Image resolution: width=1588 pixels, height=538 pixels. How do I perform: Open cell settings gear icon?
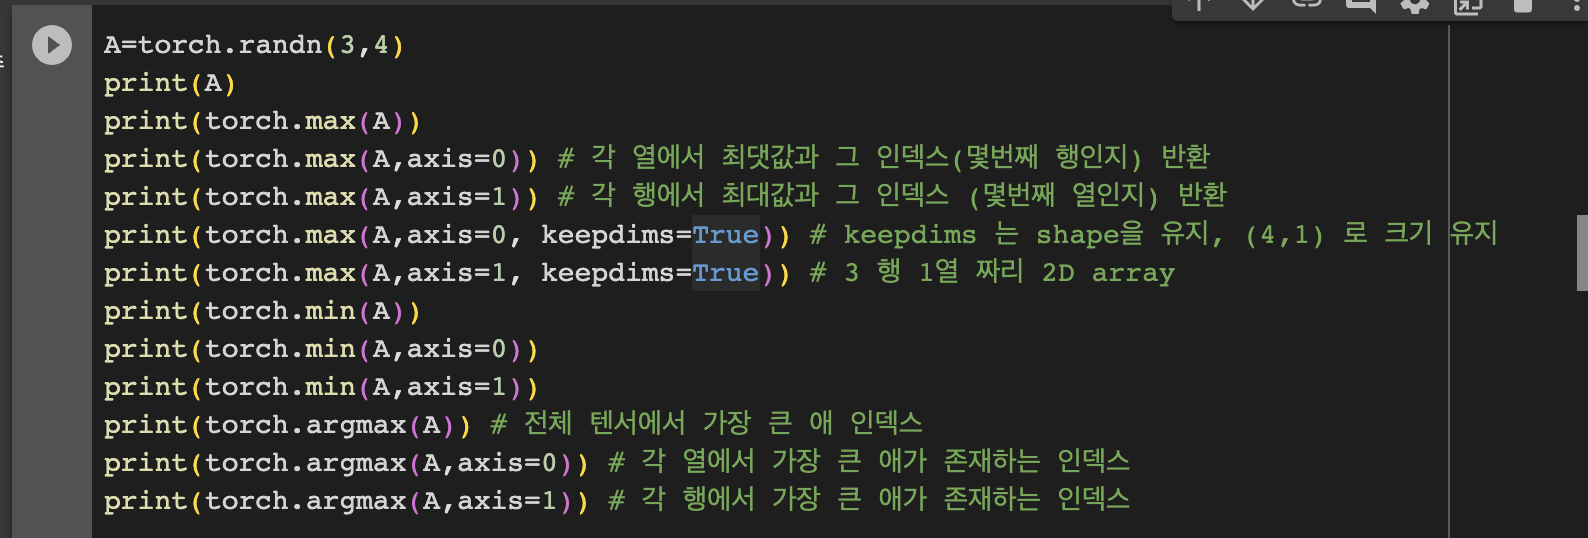(x=1414, y=5)
